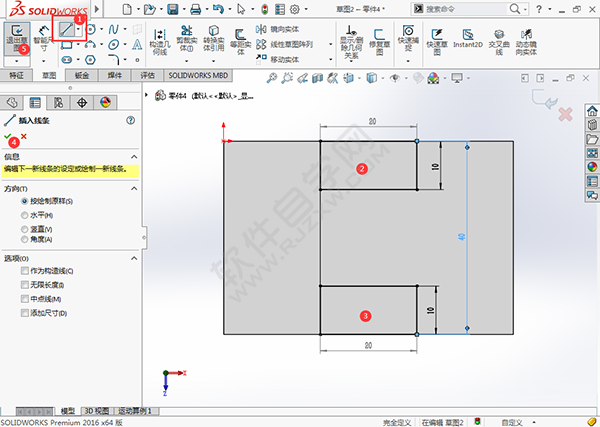Enable the 无限长度 (Infinite length) checkbox

25,285
